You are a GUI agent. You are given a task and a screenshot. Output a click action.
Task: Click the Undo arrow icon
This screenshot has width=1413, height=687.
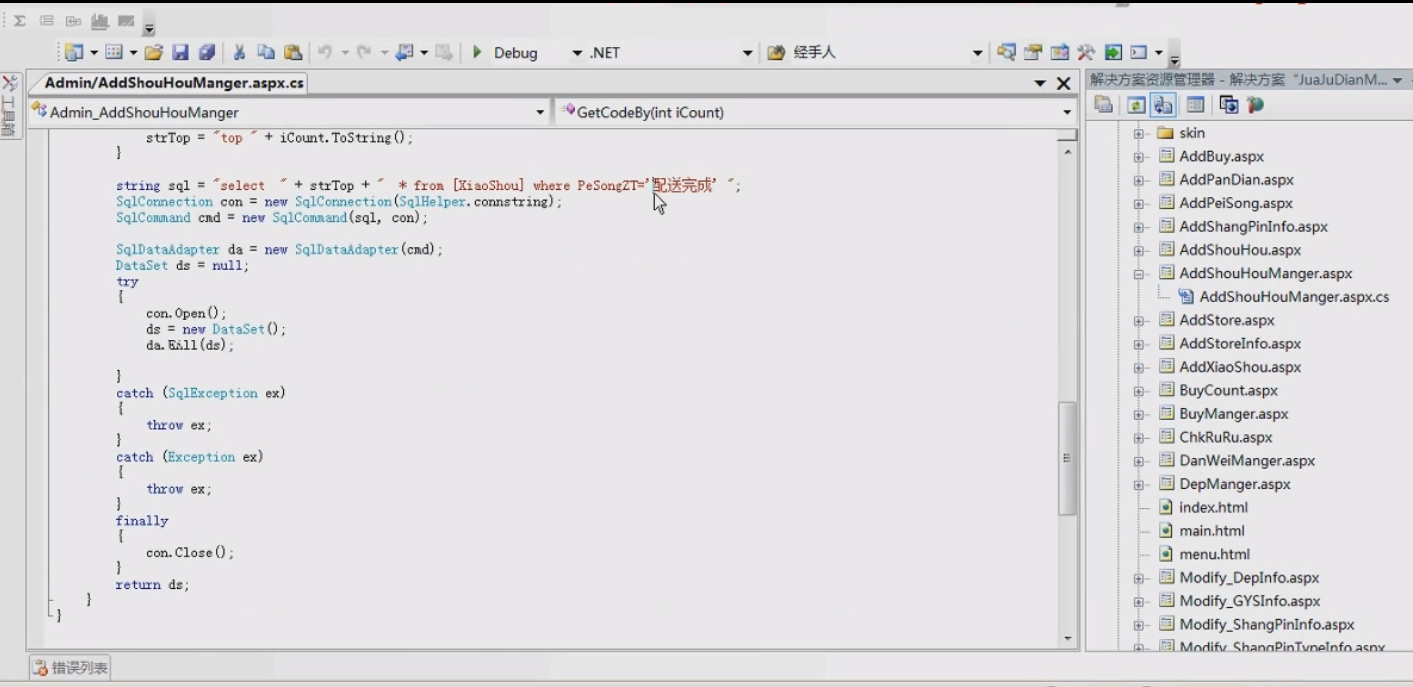tap(325, 53)
